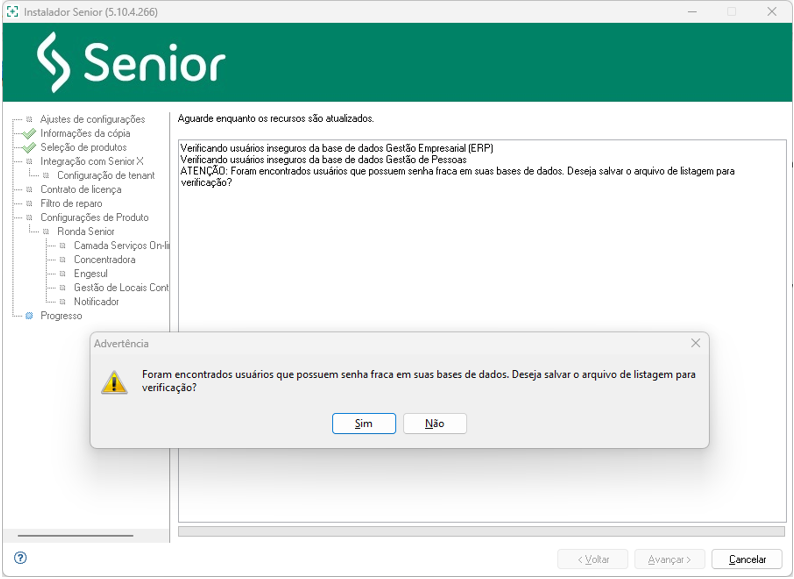Select Configuração de tenant item
Viewport: 794px width, 579px height.
[106, 176]
